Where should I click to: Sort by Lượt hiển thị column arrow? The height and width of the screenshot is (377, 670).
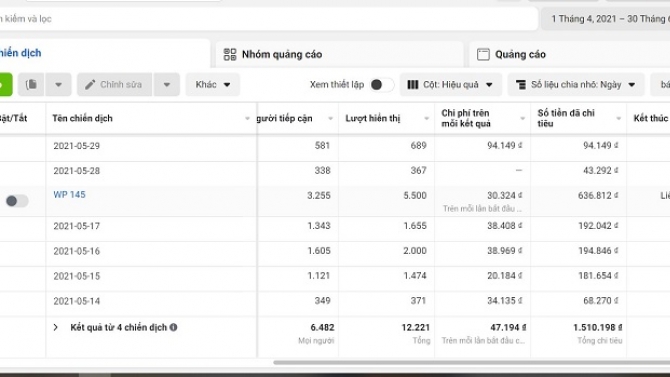click(x=426, y=118)
